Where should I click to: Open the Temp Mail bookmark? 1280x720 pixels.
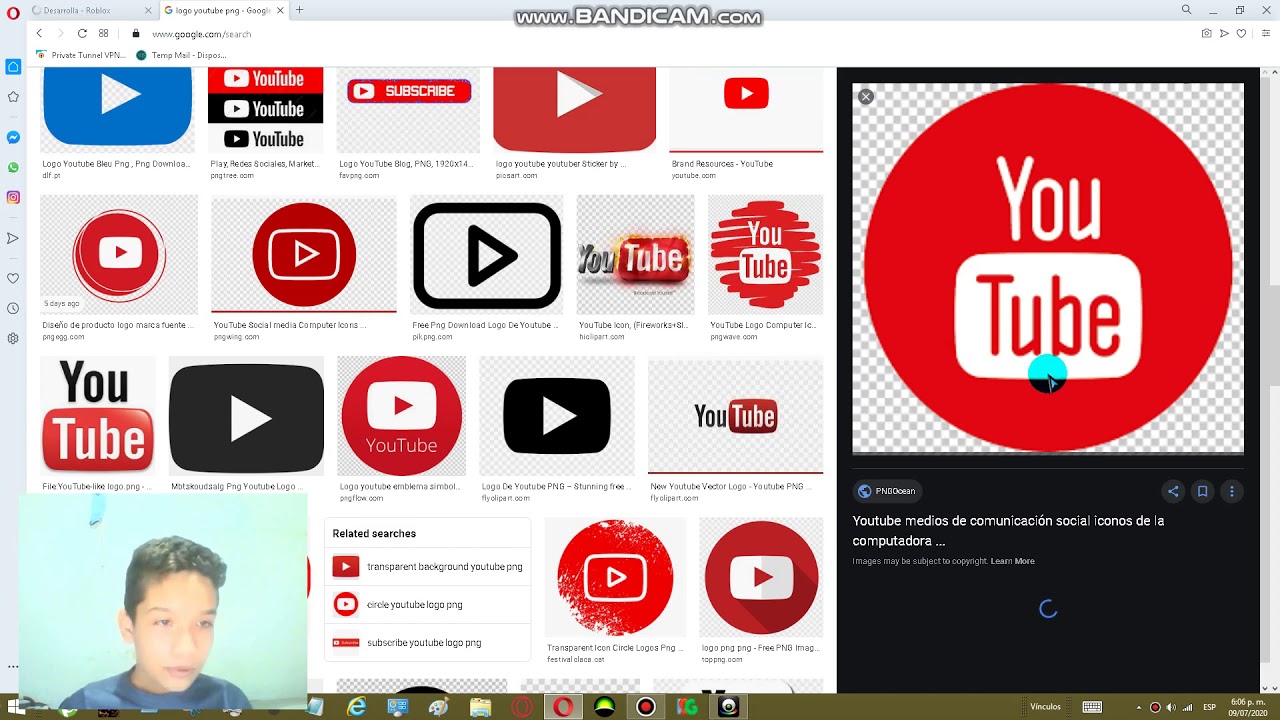182,55
